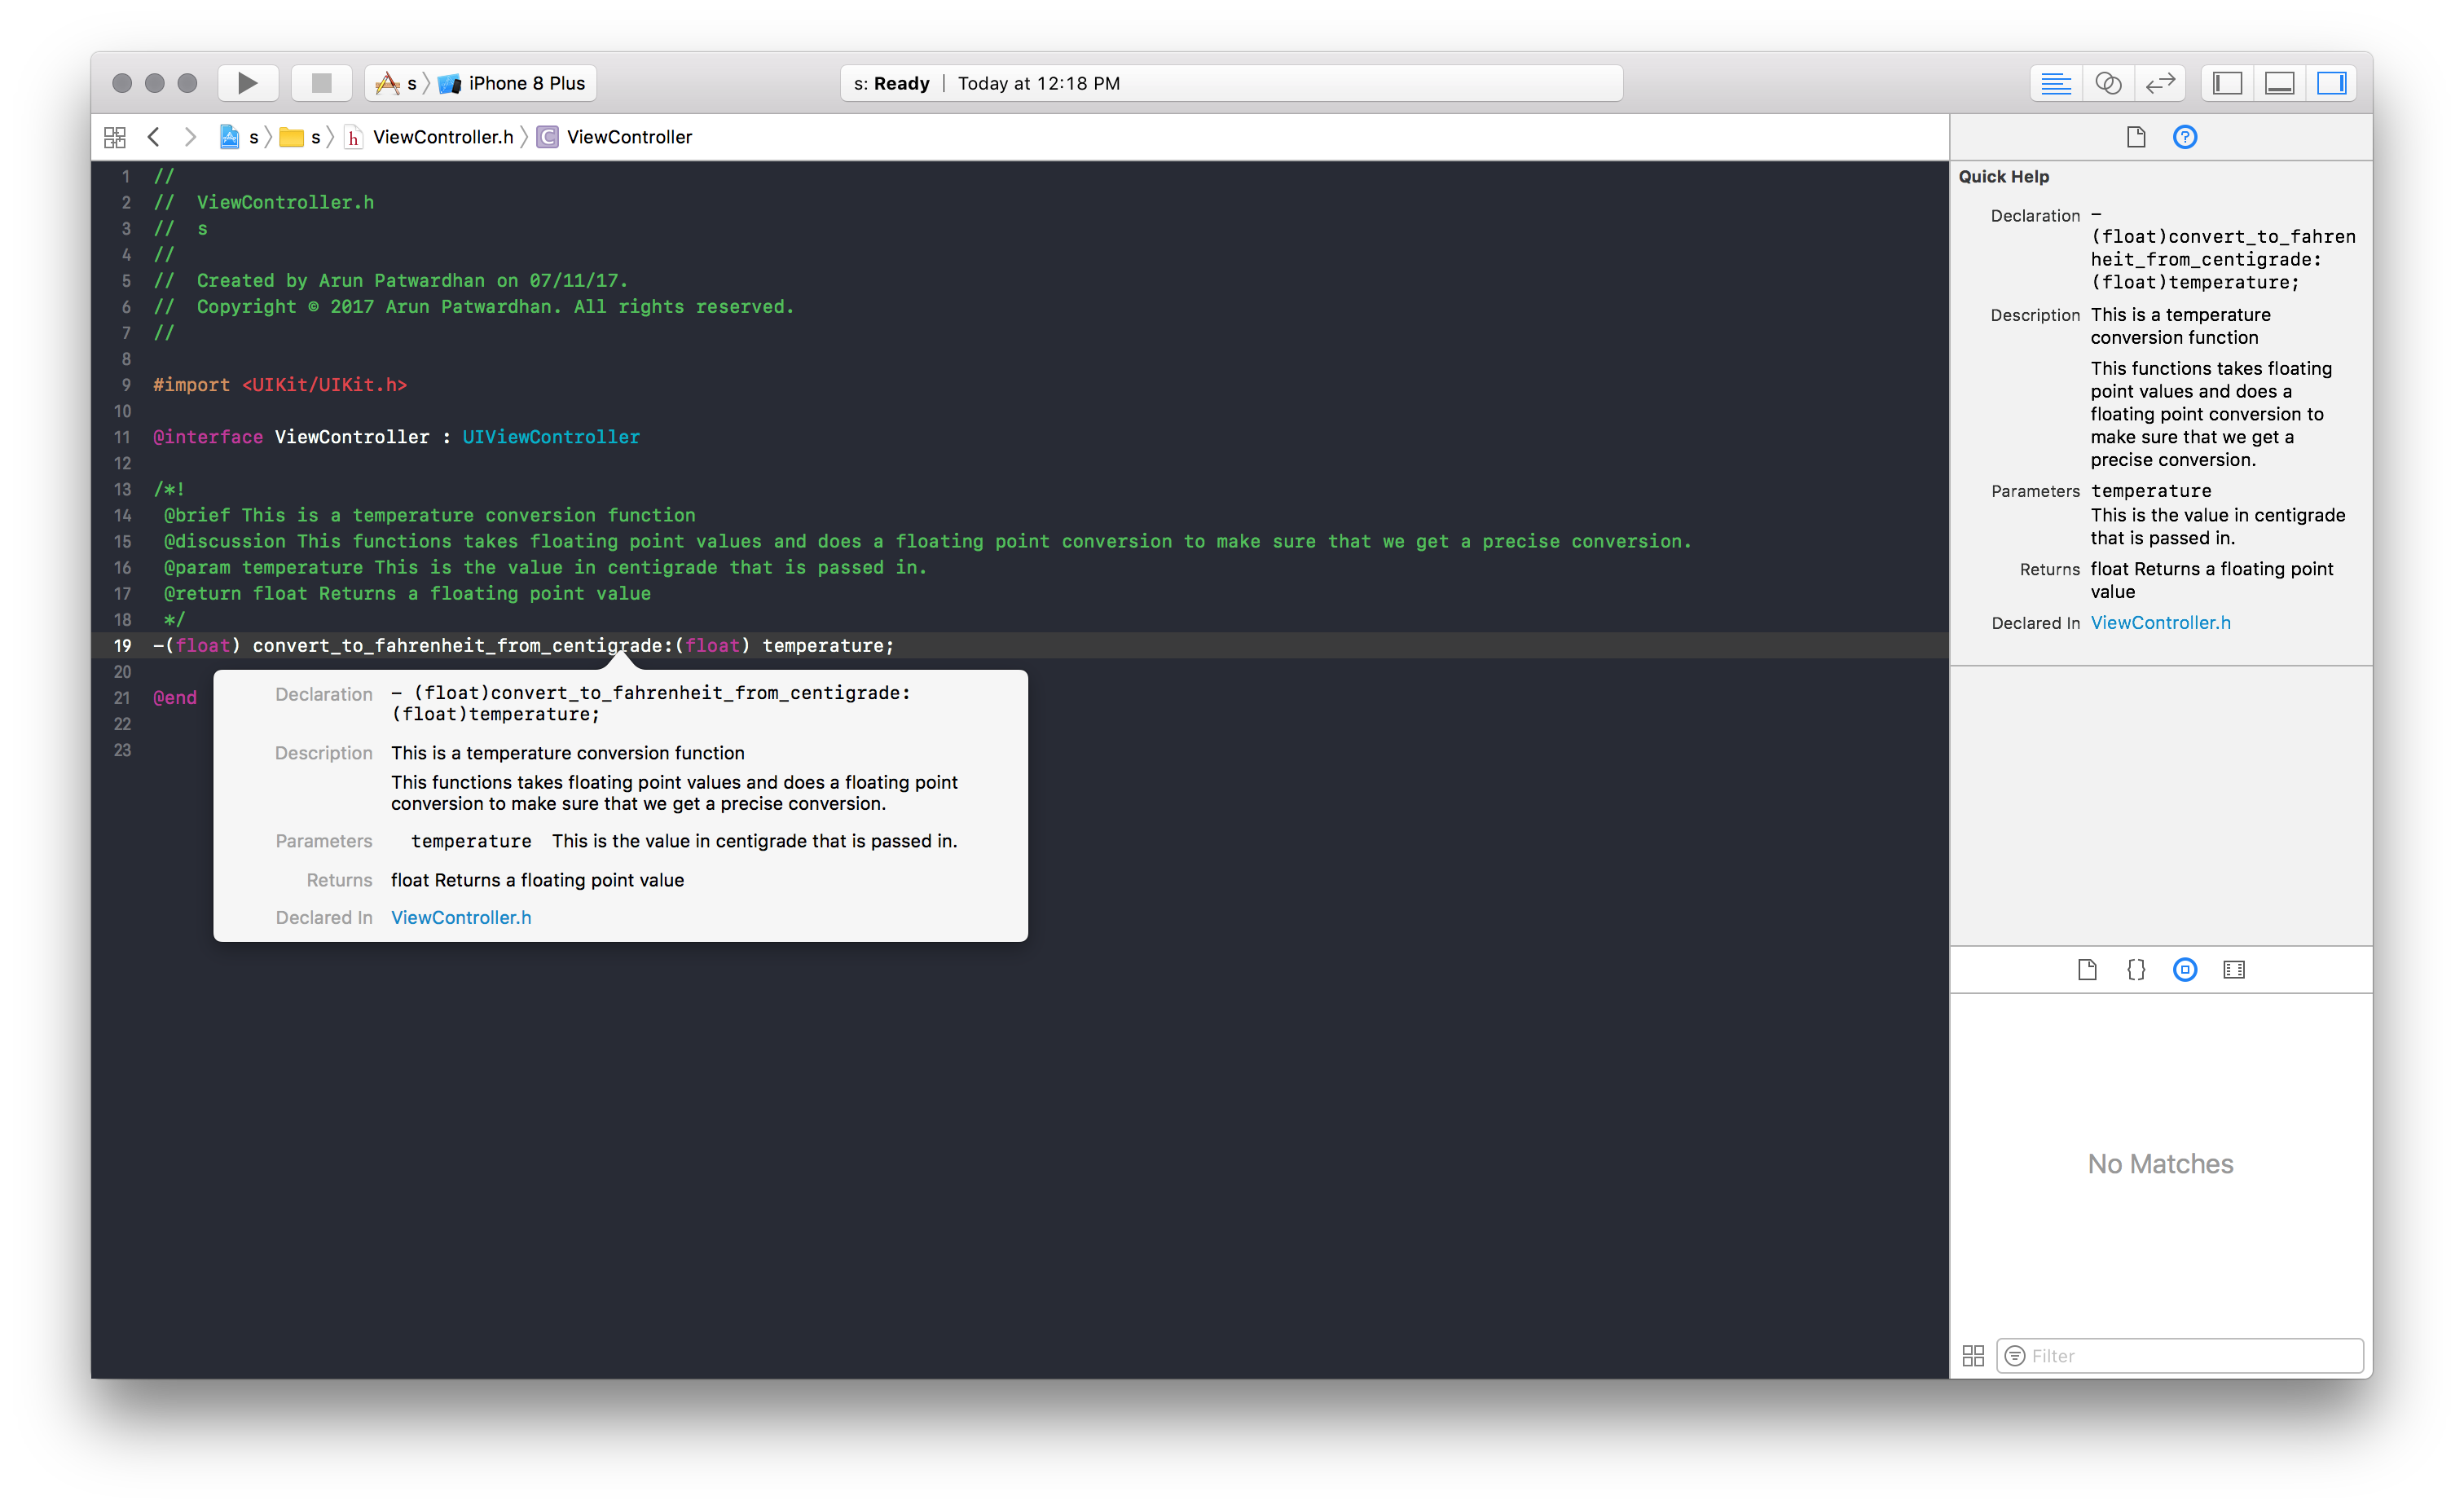Hide the Utilities inspector pane
The width and height of the screenshot is (2464, 1509).
2331,83
